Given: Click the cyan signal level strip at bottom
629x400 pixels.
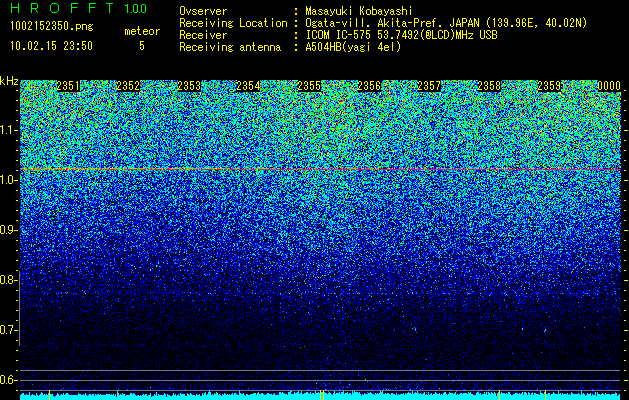Looking at the screenshot, I should (x=321, y=397).
